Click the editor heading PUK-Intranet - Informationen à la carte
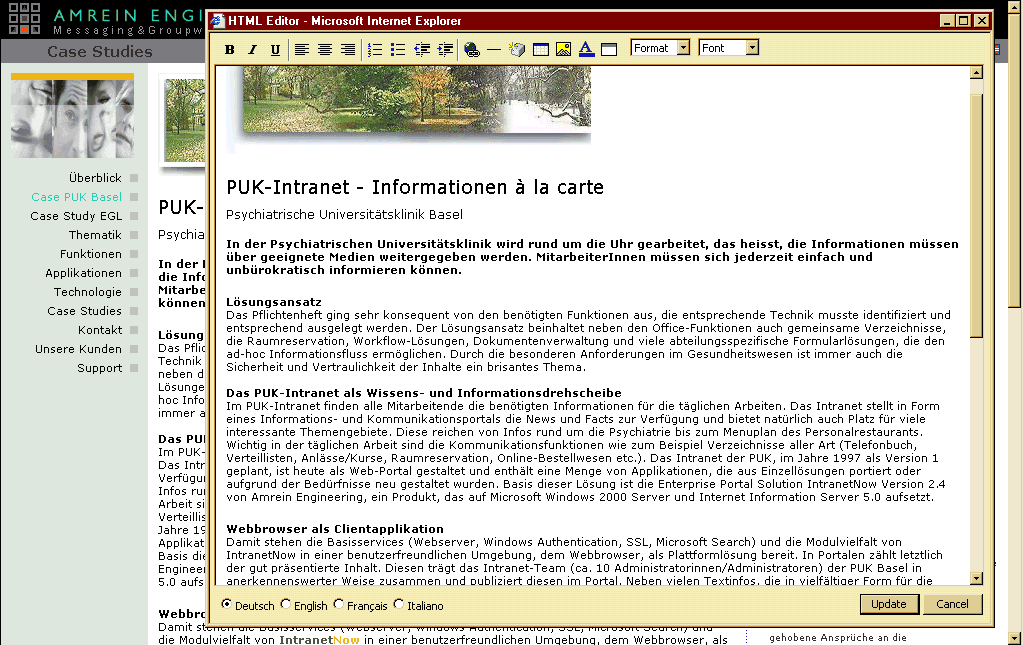This screenshot has width=1023, height=645. click(x=415, y=187)
